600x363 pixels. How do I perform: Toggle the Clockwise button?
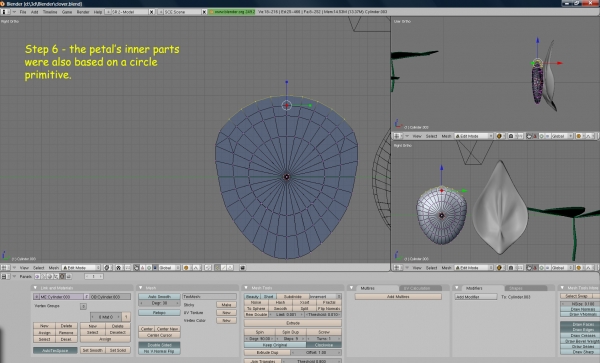(324, 345)
